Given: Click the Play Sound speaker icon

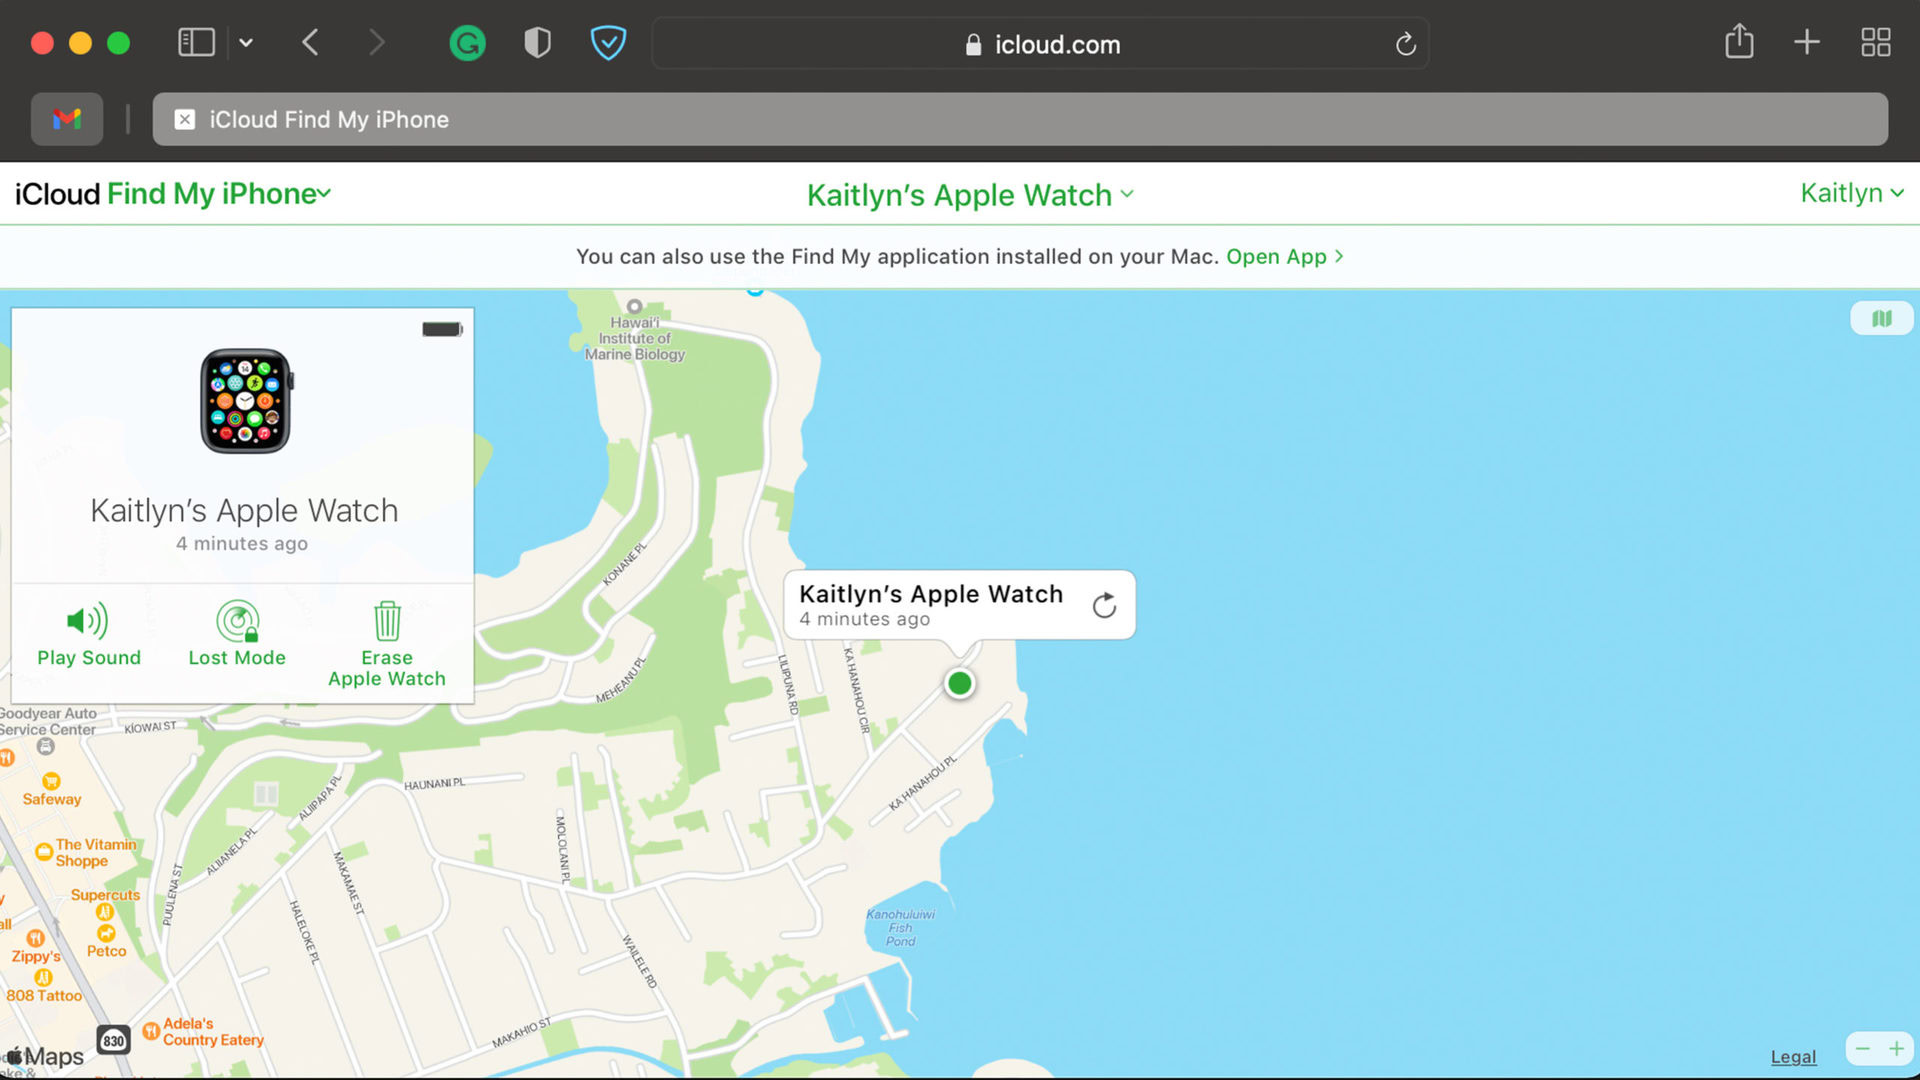Looking at the screenshot, I should click(87, 621).
